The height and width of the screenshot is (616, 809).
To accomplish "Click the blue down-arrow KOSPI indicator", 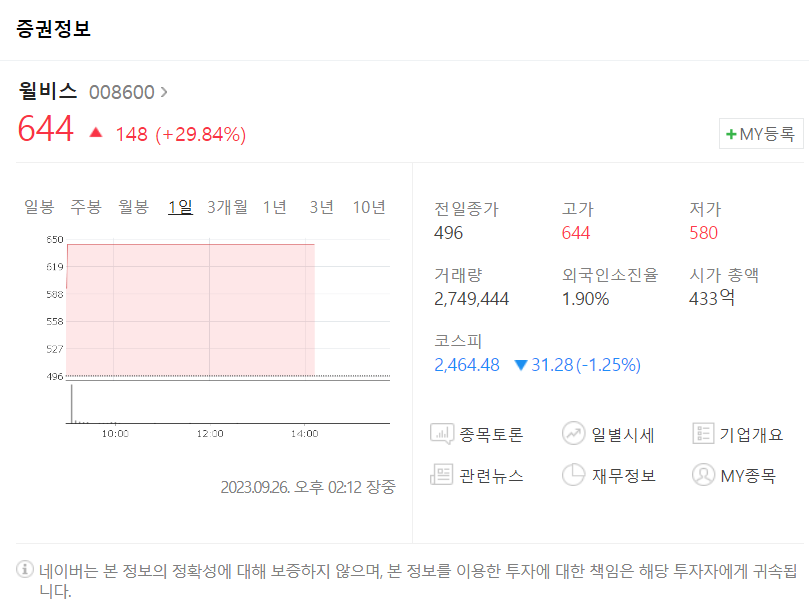I will 521,365.
